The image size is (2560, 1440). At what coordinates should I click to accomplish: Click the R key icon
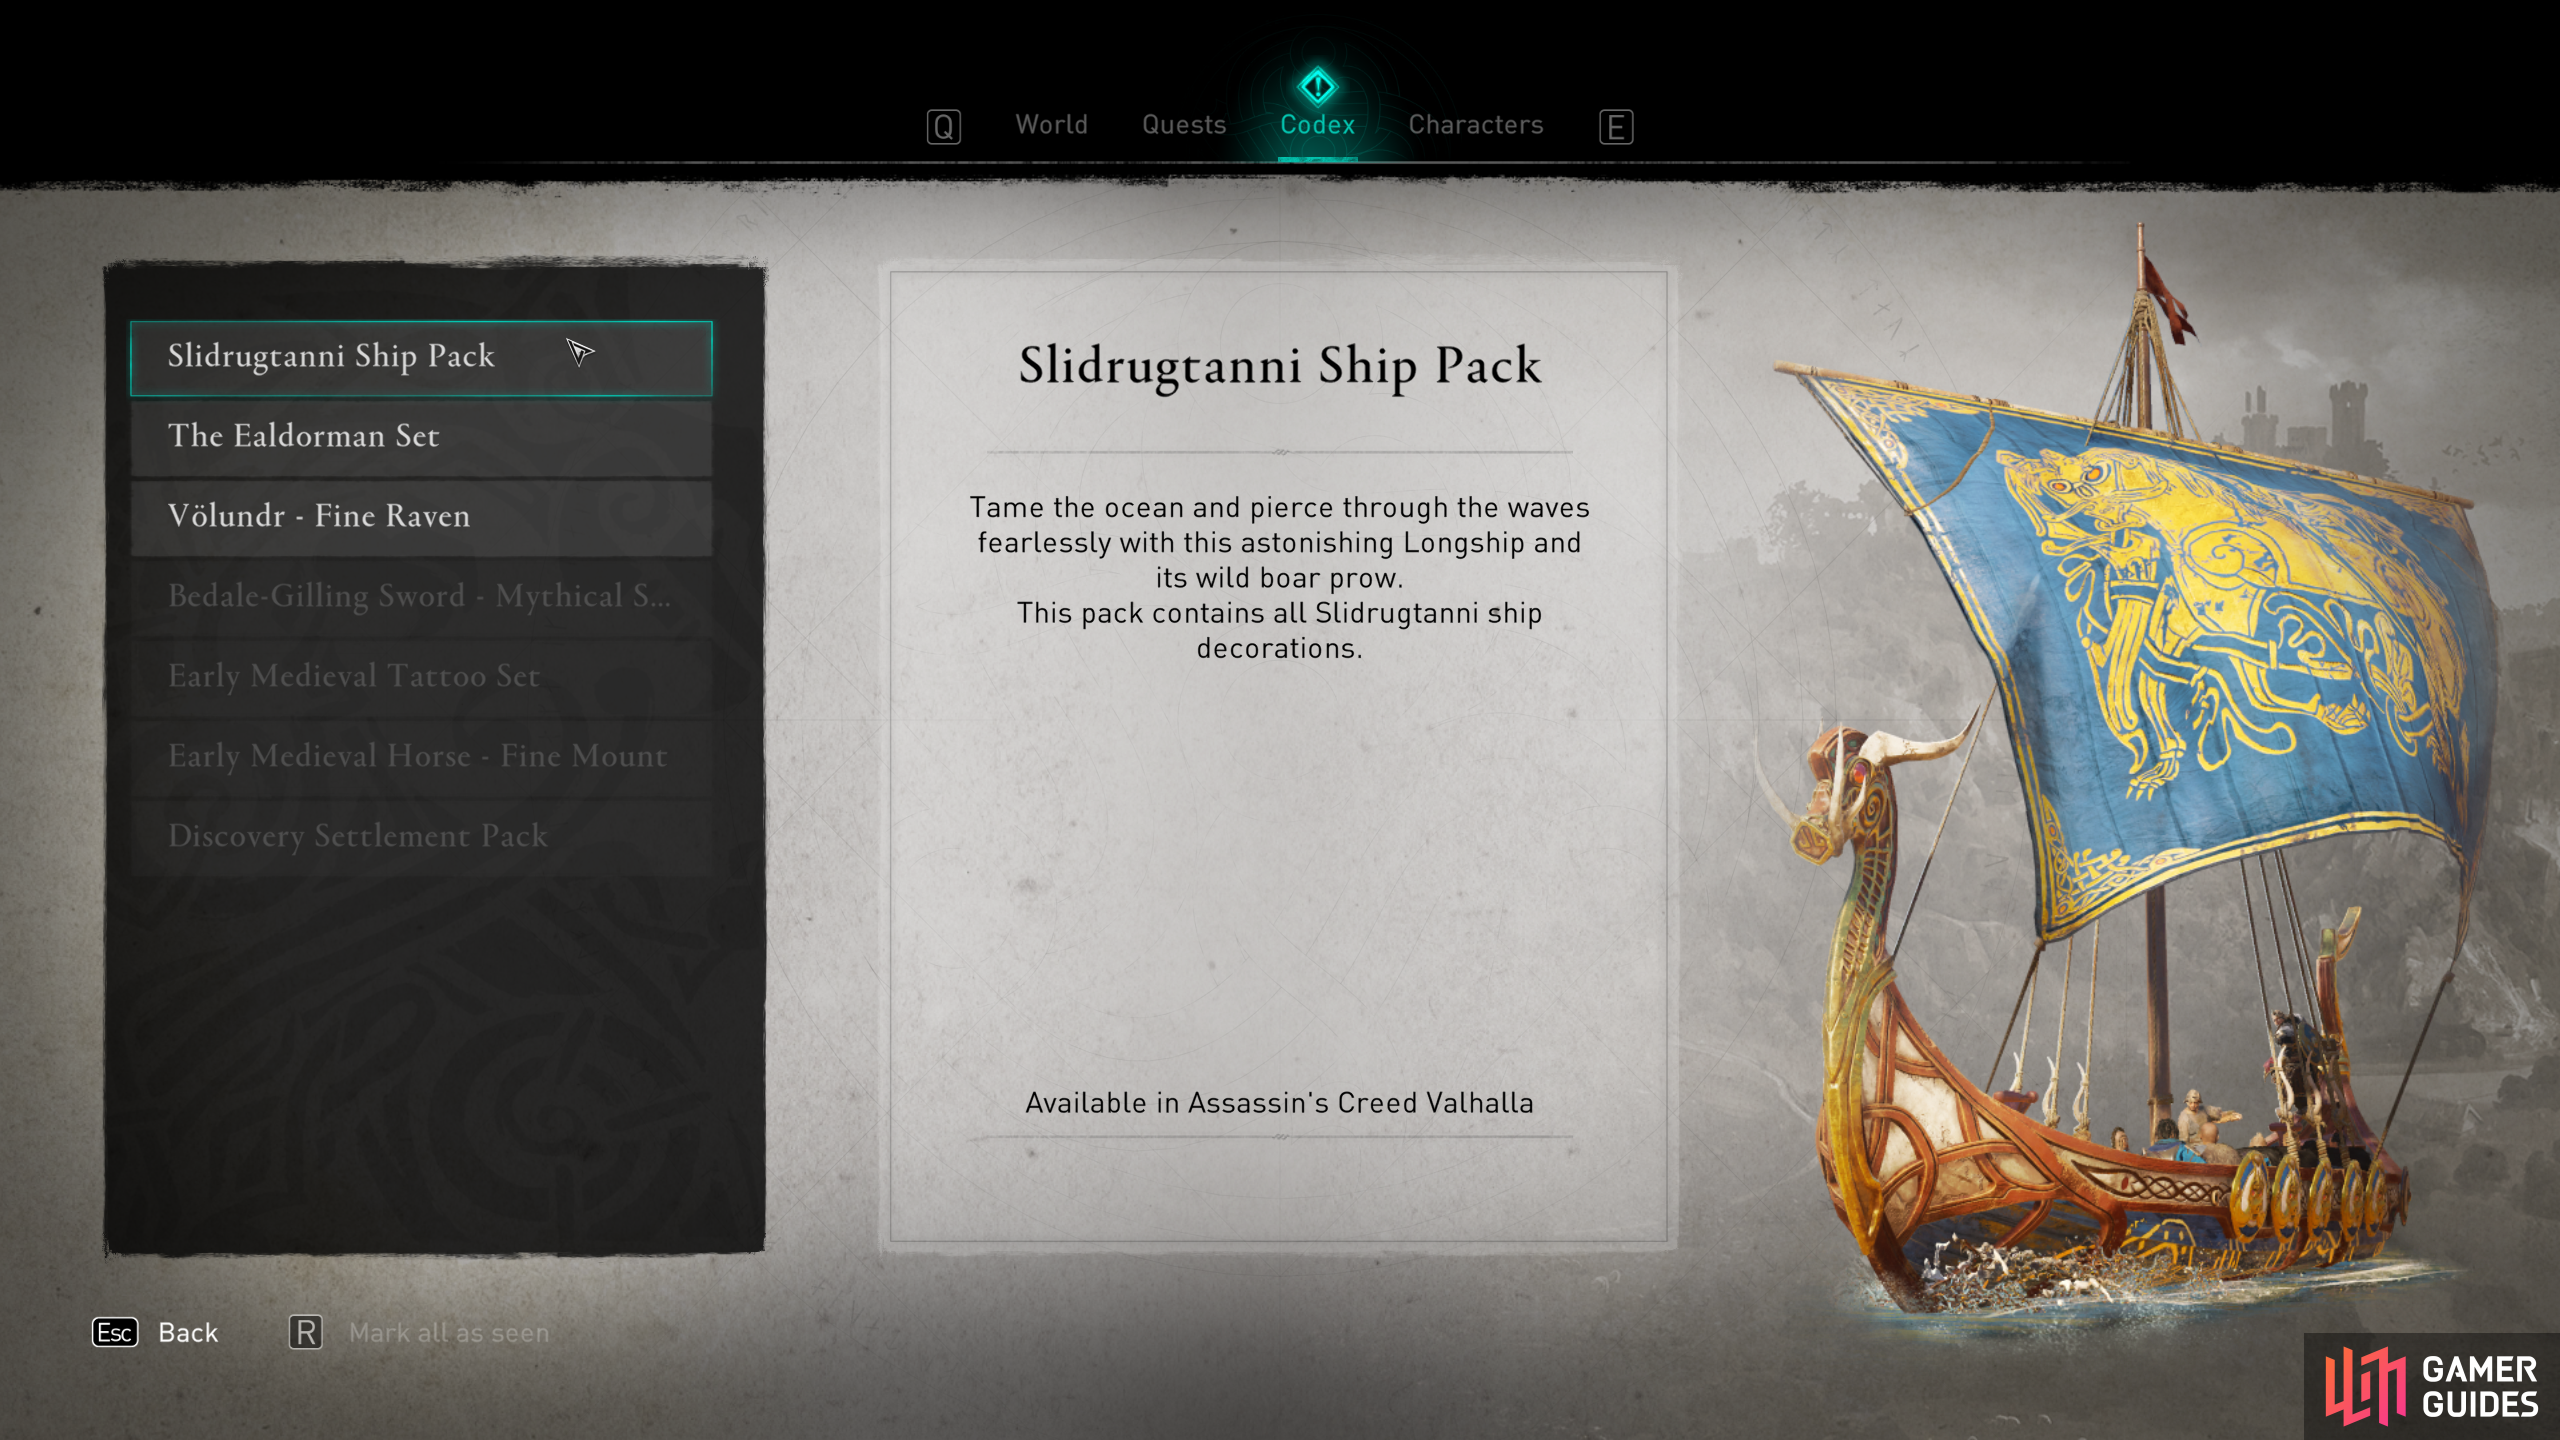306,1332
